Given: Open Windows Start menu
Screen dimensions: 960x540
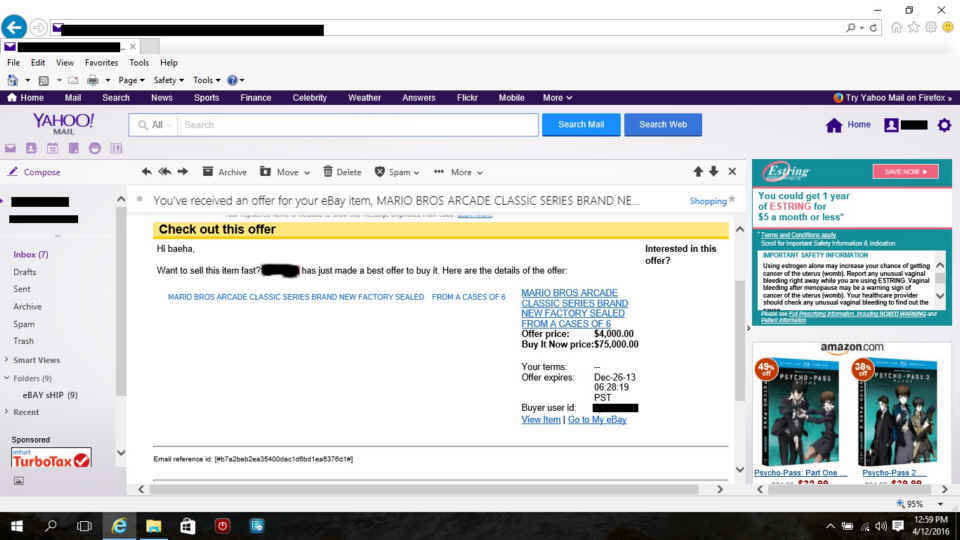Looking at the screenshot, I should 17,526.
